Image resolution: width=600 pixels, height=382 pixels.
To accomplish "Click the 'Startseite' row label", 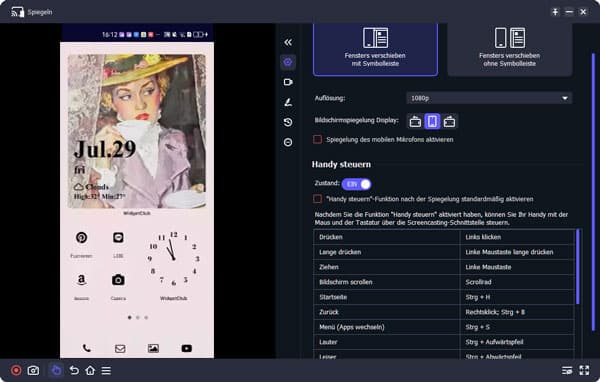I will coord(333,297).
